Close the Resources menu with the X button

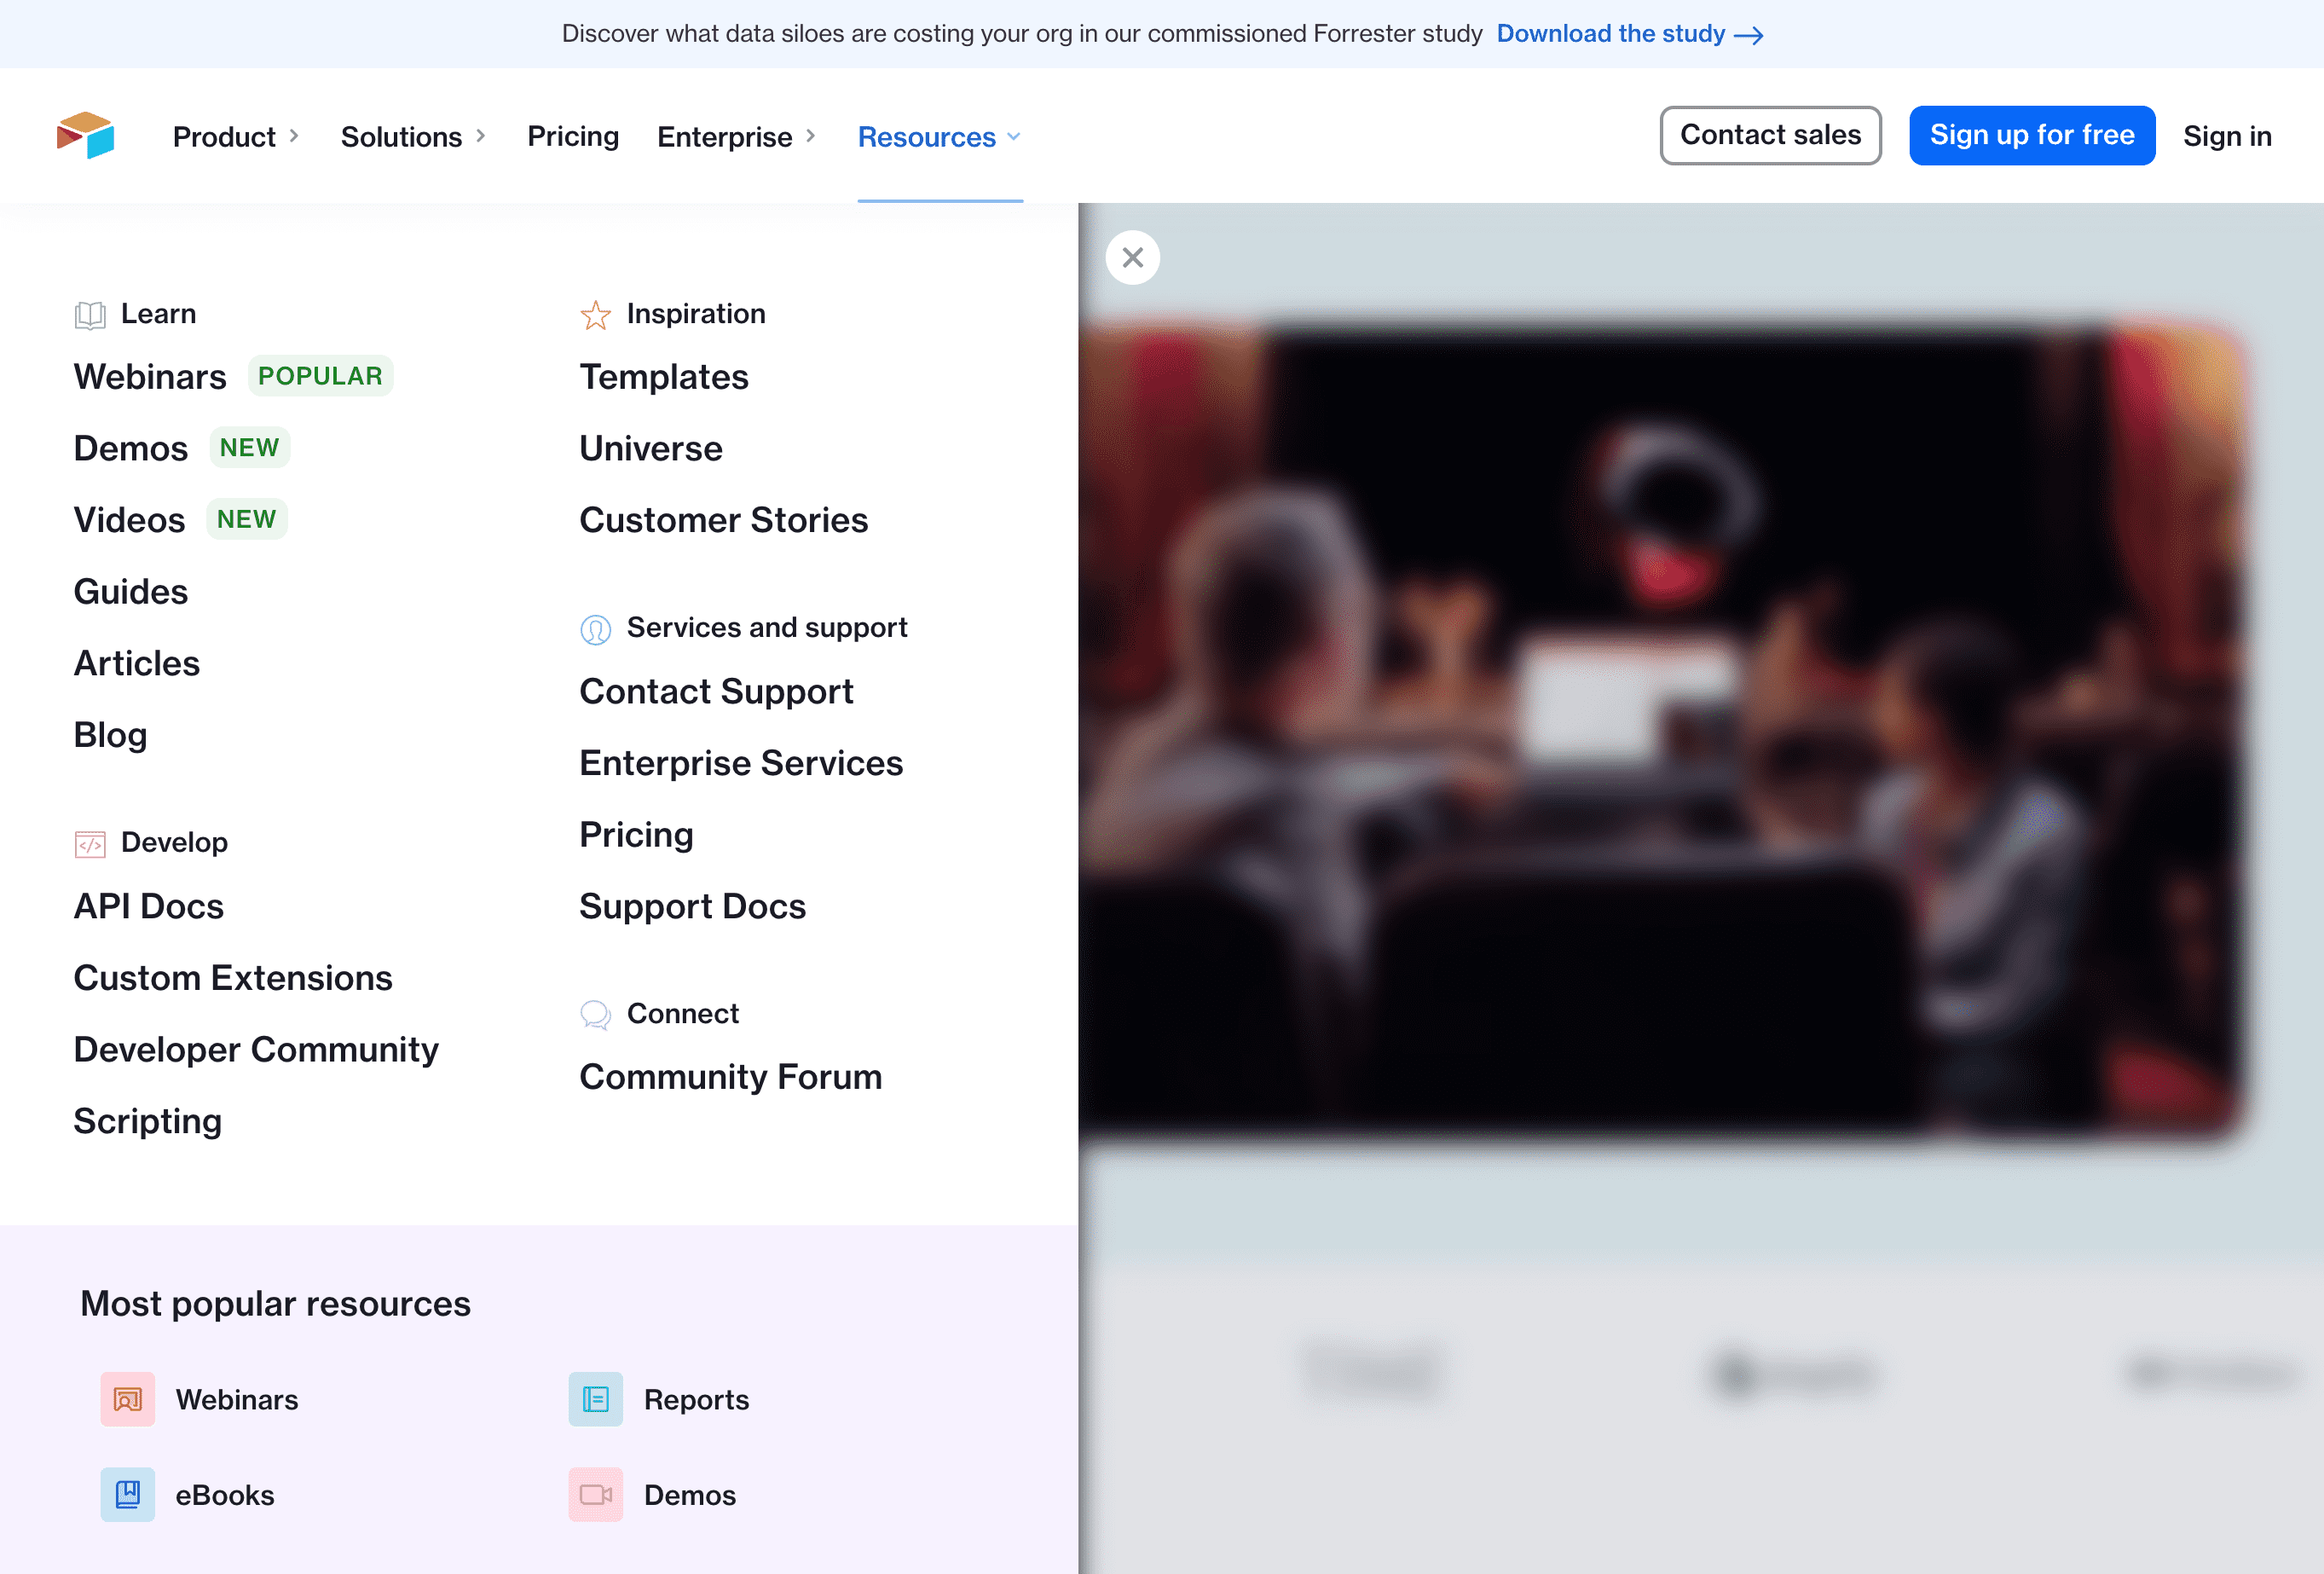click(x=1132, y=258)
